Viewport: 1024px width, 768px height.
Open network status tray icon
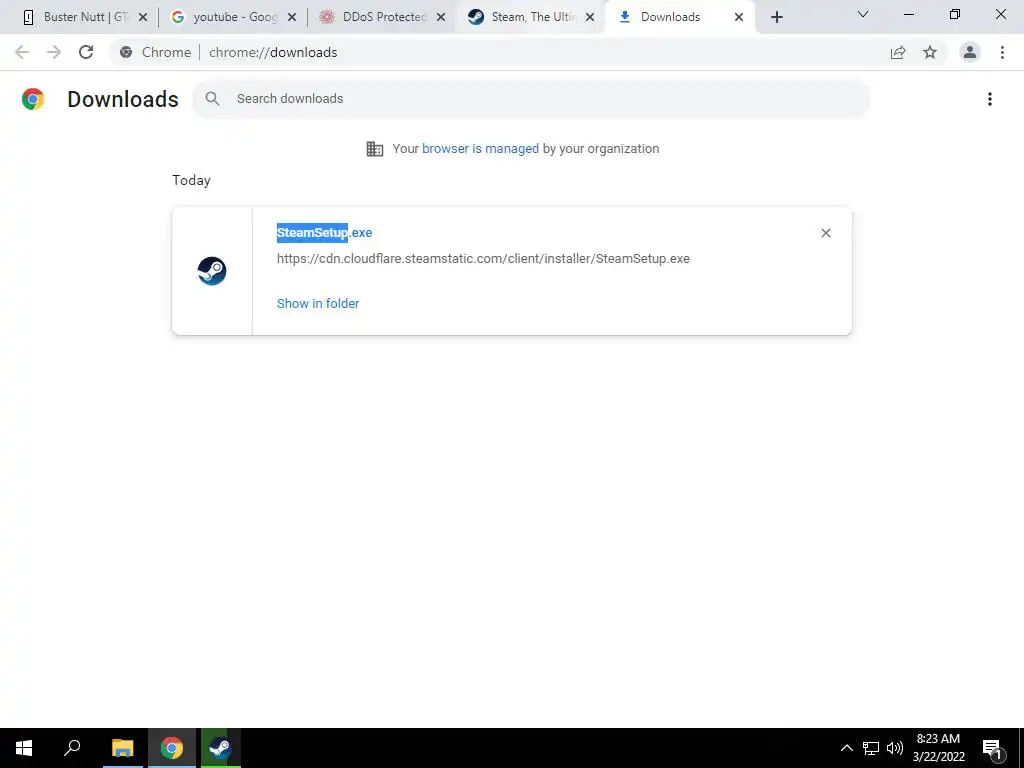871,748
